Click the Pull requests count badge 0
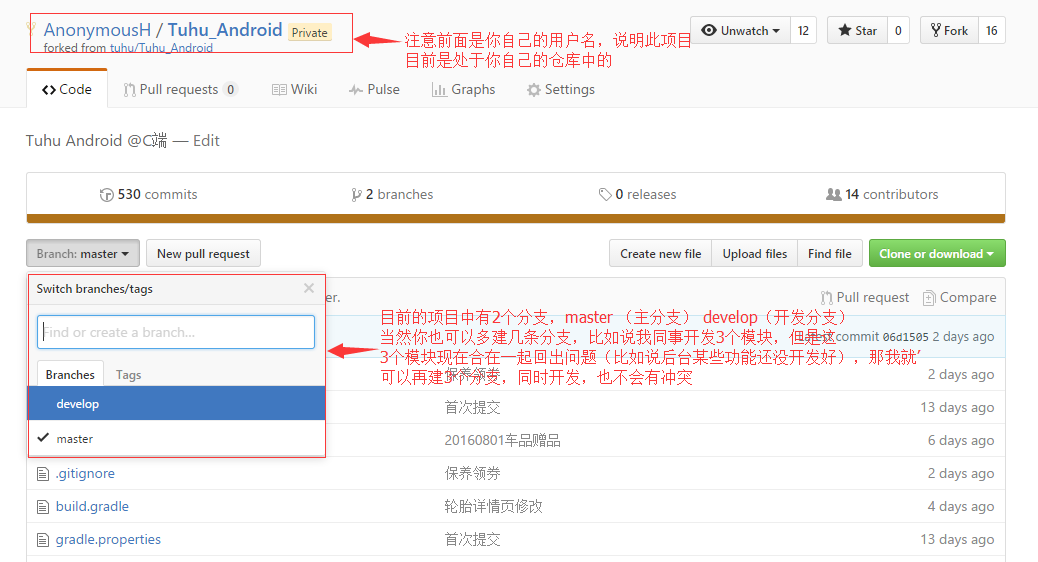1038x562 pixels. coord(230,89)
